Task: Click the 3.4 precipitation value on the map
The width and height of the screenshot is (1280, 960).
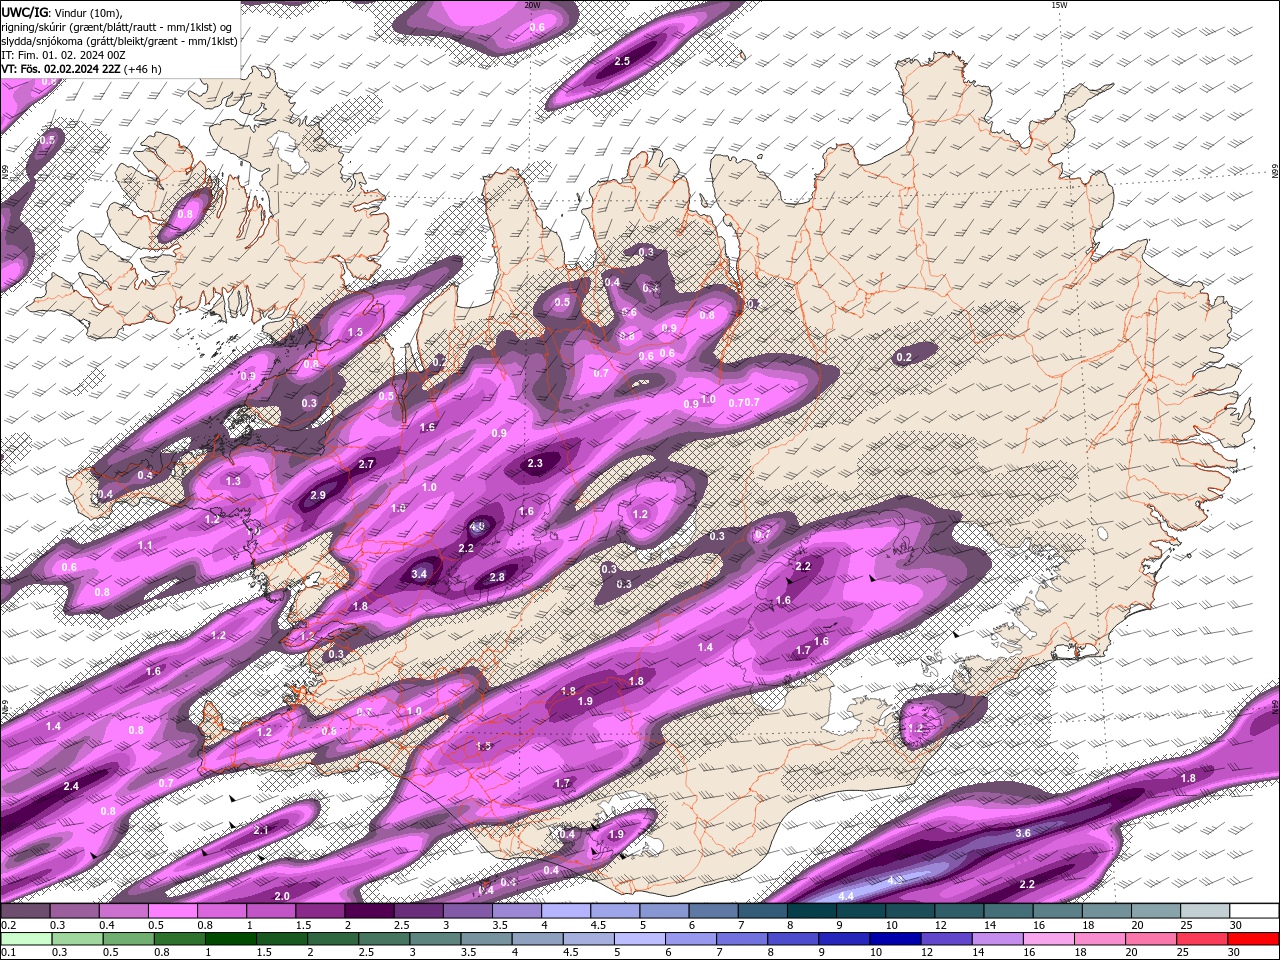Action: [x=419, y=574]
